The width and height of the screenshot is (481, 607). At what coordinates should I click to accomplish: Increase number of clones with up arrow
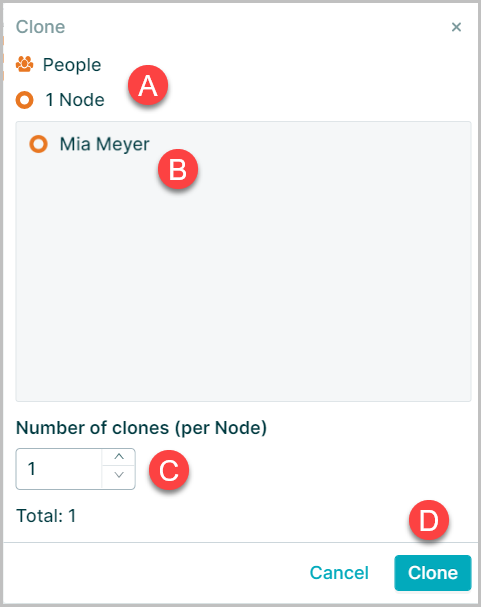[x=119, y=457]
